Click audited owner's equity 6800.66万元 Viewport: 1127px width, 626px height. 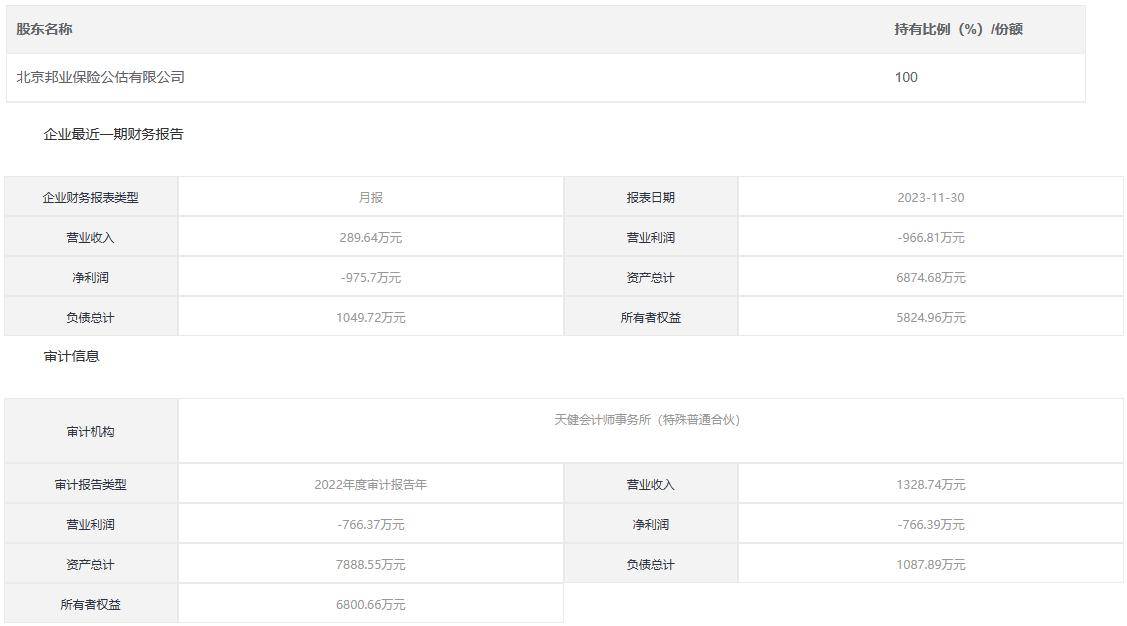point(370,604)
